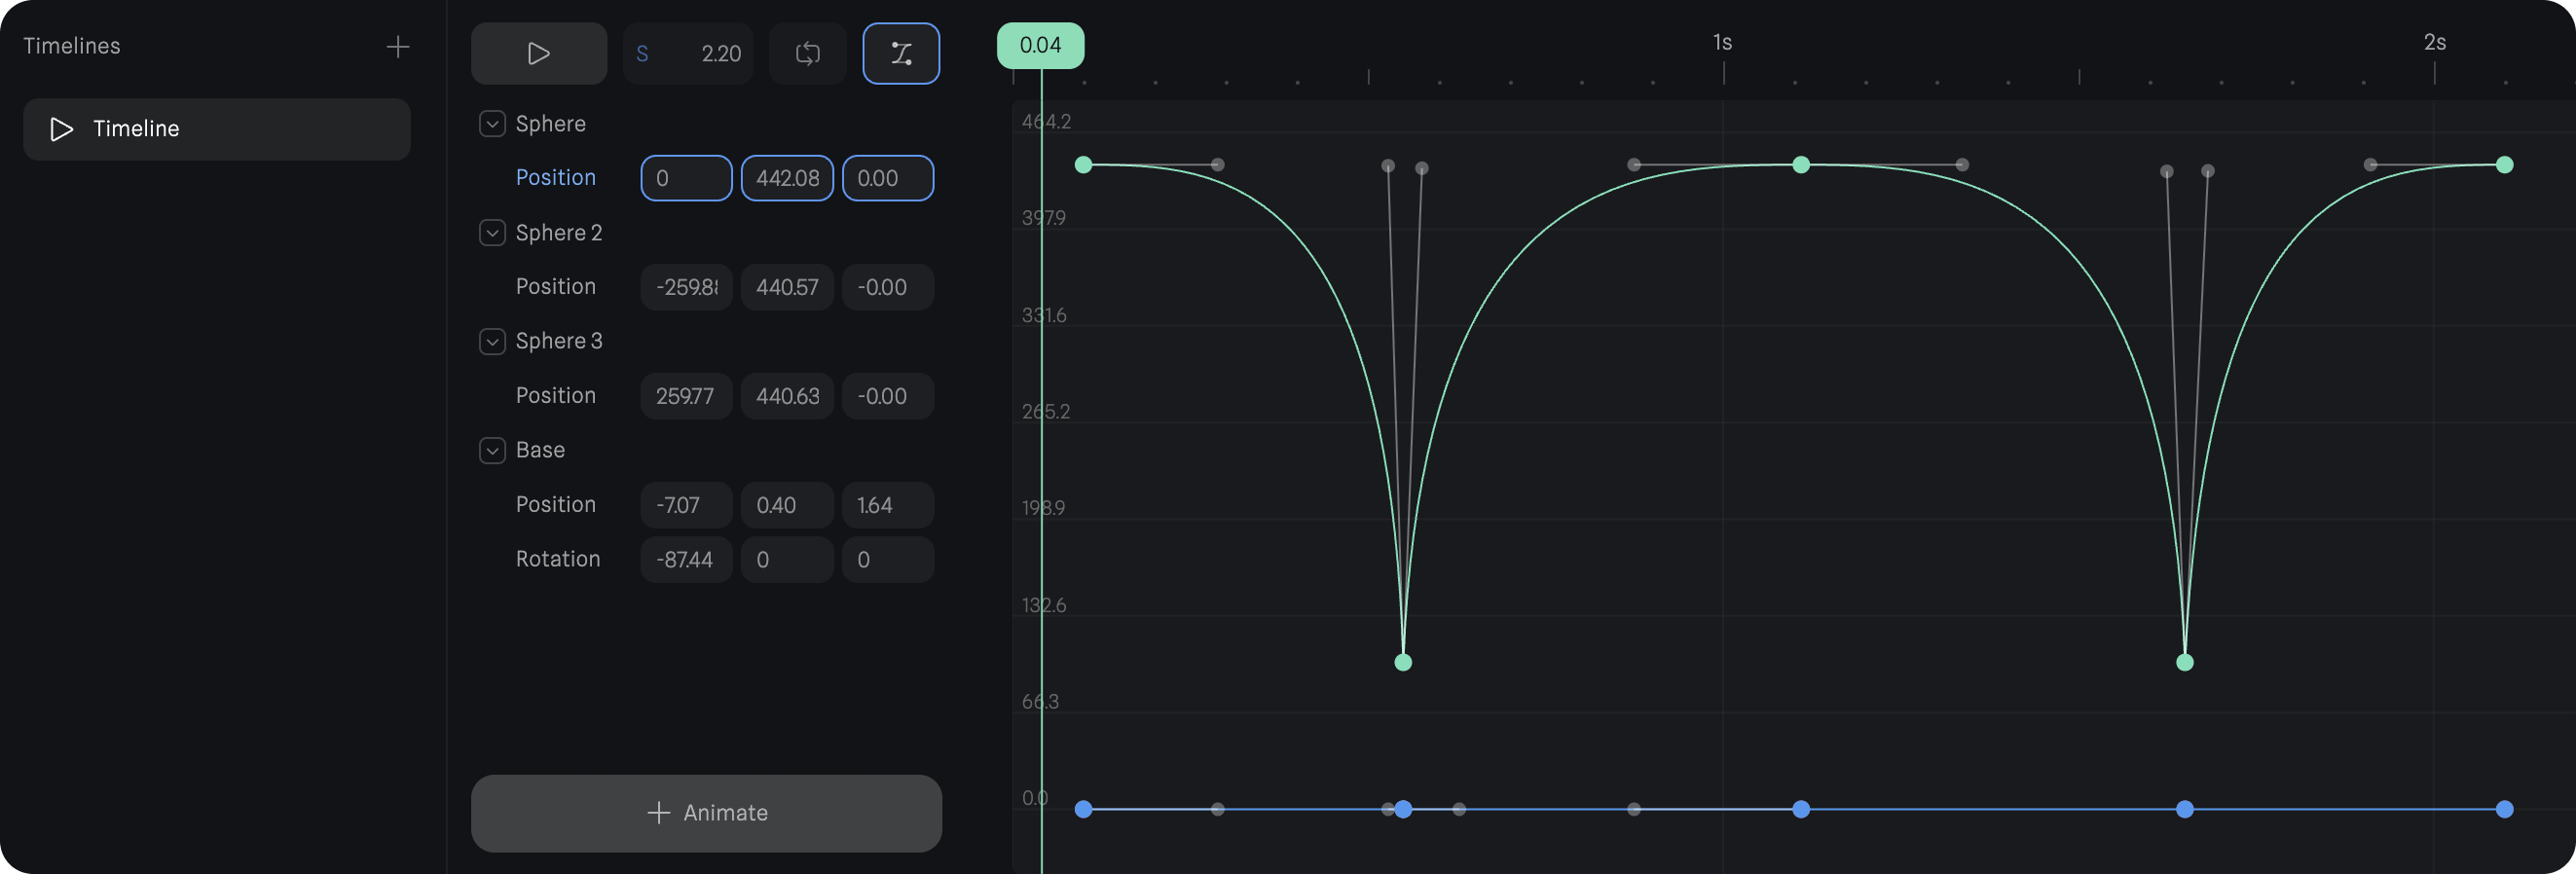Viewport: 2576px width, 874px height.
Task: Click the Animate button
Action: (x=706, y=813)
